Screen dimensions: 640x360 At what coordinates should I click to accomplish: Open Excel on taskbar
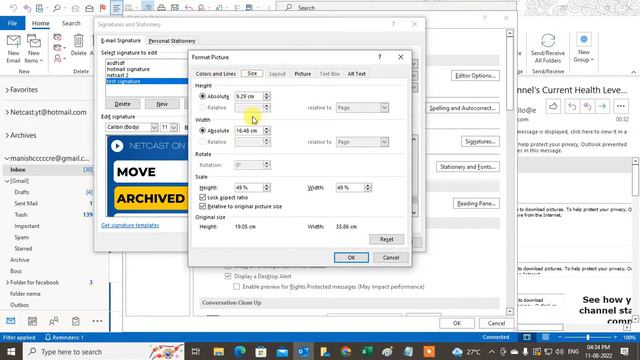pyautogui.click(x=367, y=351)
